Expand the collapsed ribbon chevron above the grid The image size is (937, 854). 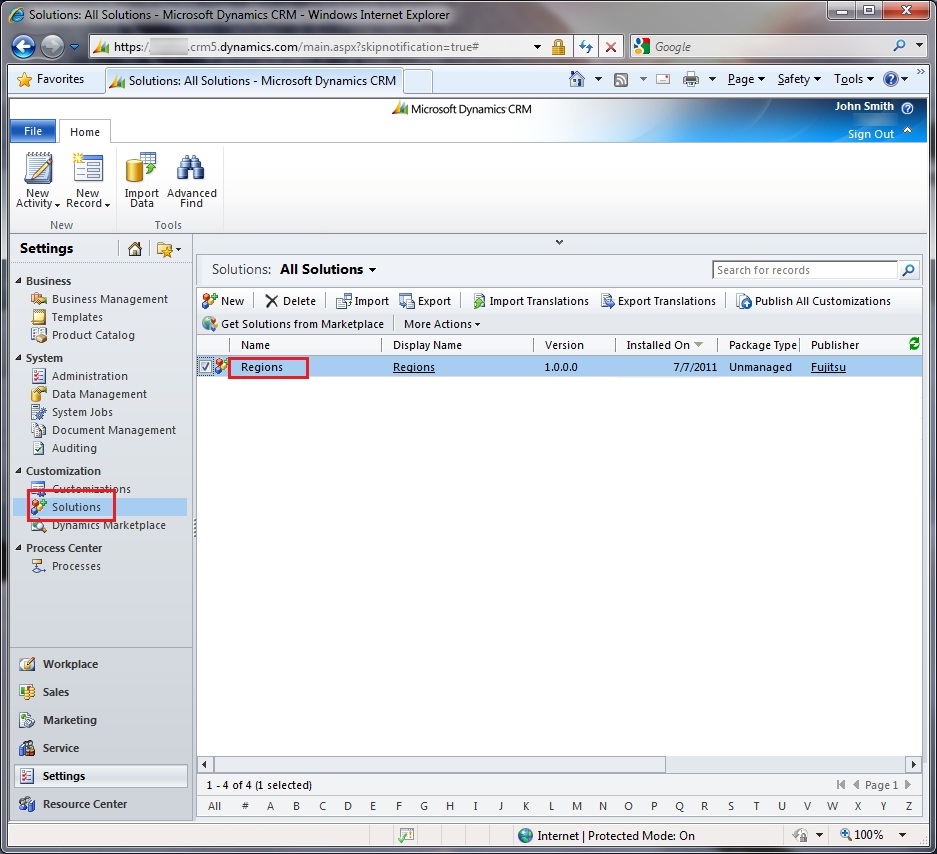tap(559, 242)
